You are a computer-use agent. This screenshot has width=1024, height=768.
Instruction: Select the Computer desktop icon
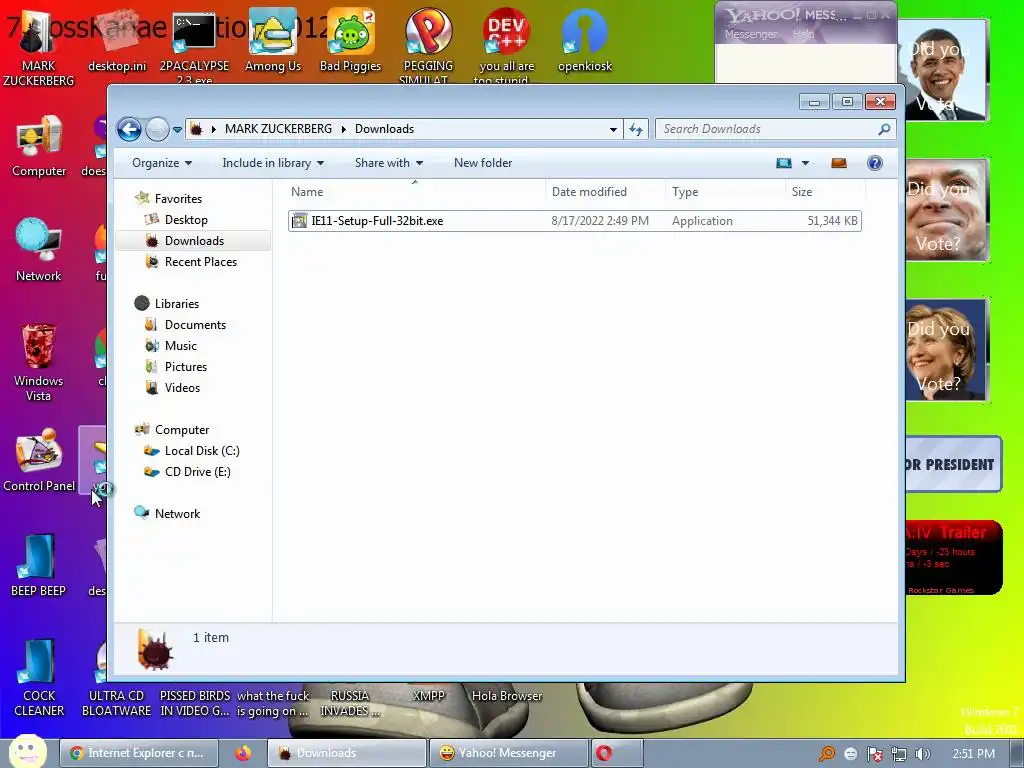point(39,146)
